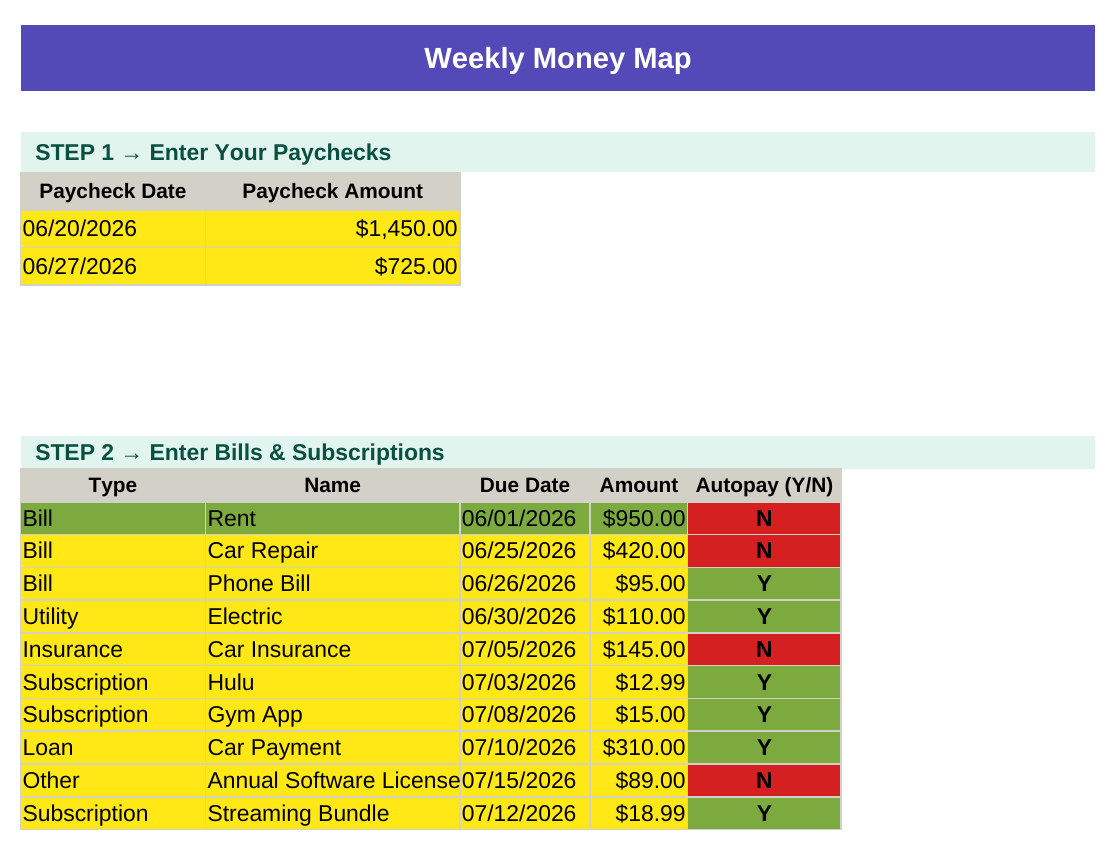This screenshot has width=1120, height=856.
Task: Click the Type column header
Action: (113, 485)
